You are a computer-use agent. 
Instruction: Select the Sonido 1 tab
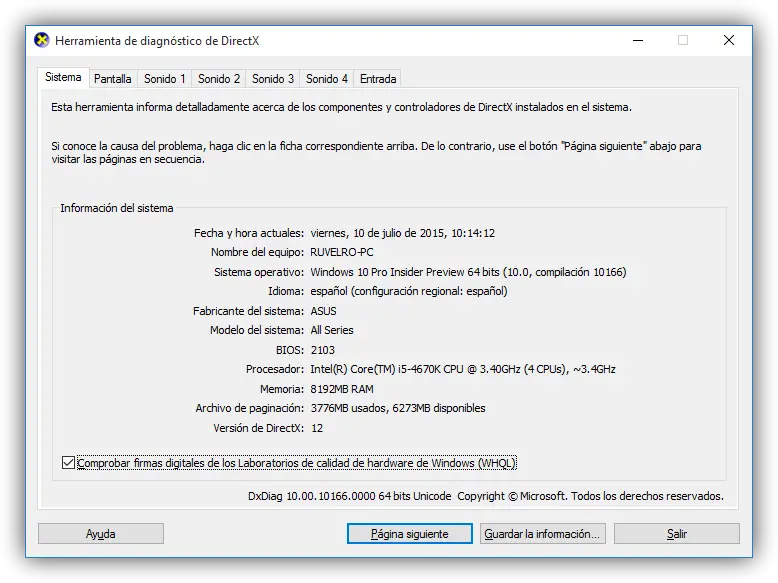(x=165, y=79)
